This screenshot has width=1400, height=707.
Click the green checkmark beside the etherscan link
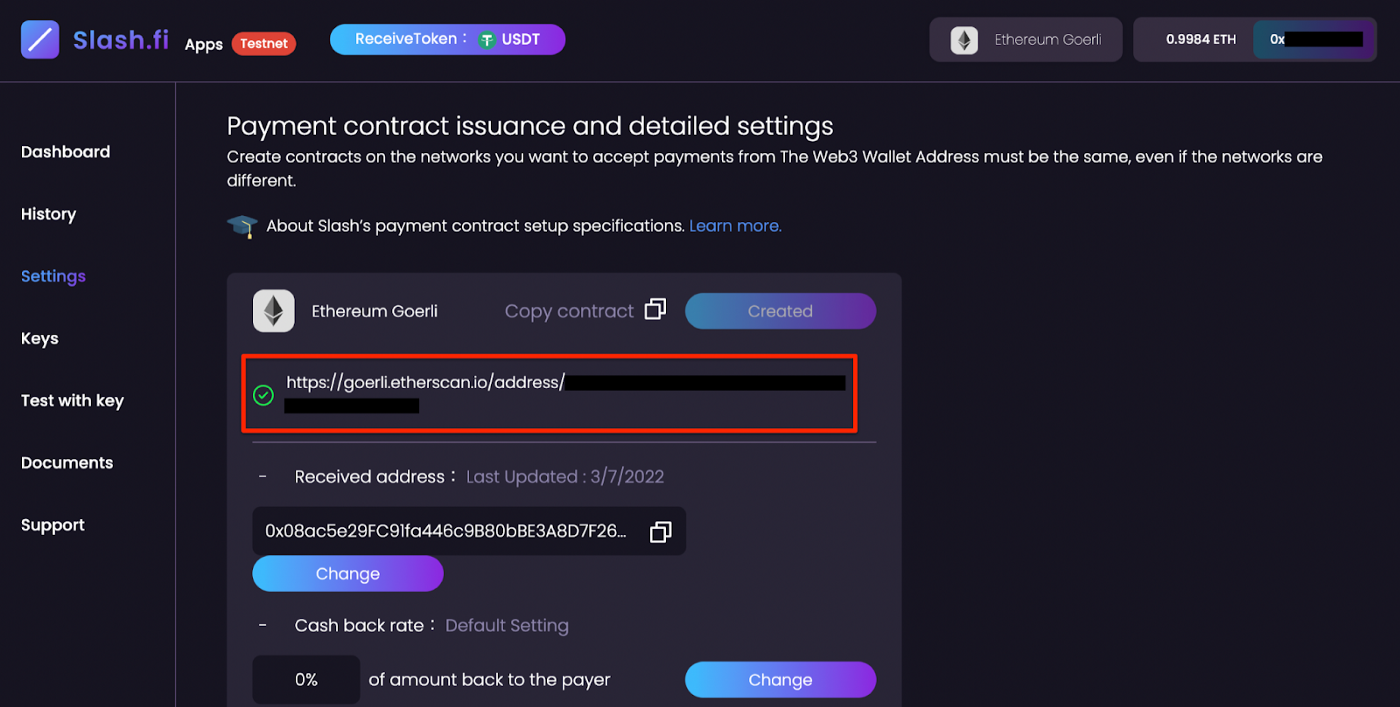[x=263, y=395]
